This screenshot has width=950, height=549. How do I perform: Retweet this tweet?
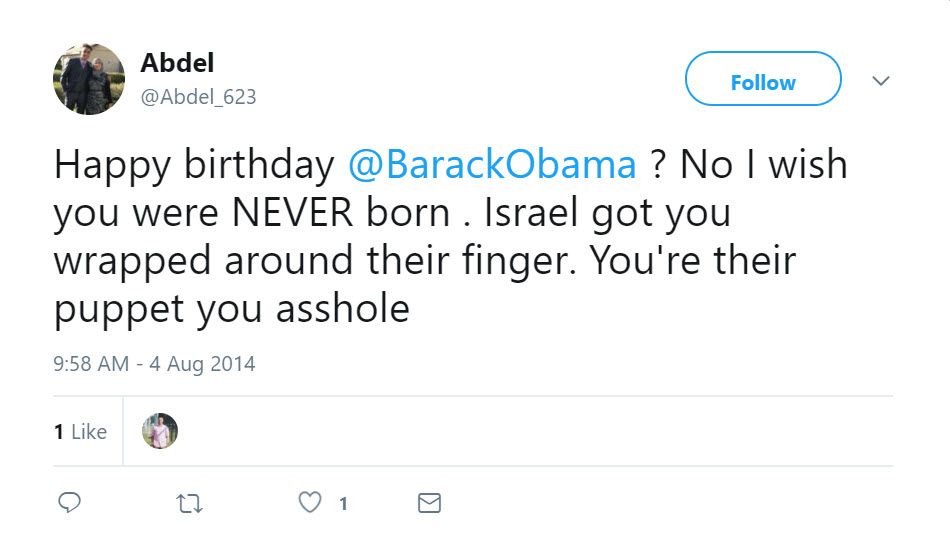(189, 503)
